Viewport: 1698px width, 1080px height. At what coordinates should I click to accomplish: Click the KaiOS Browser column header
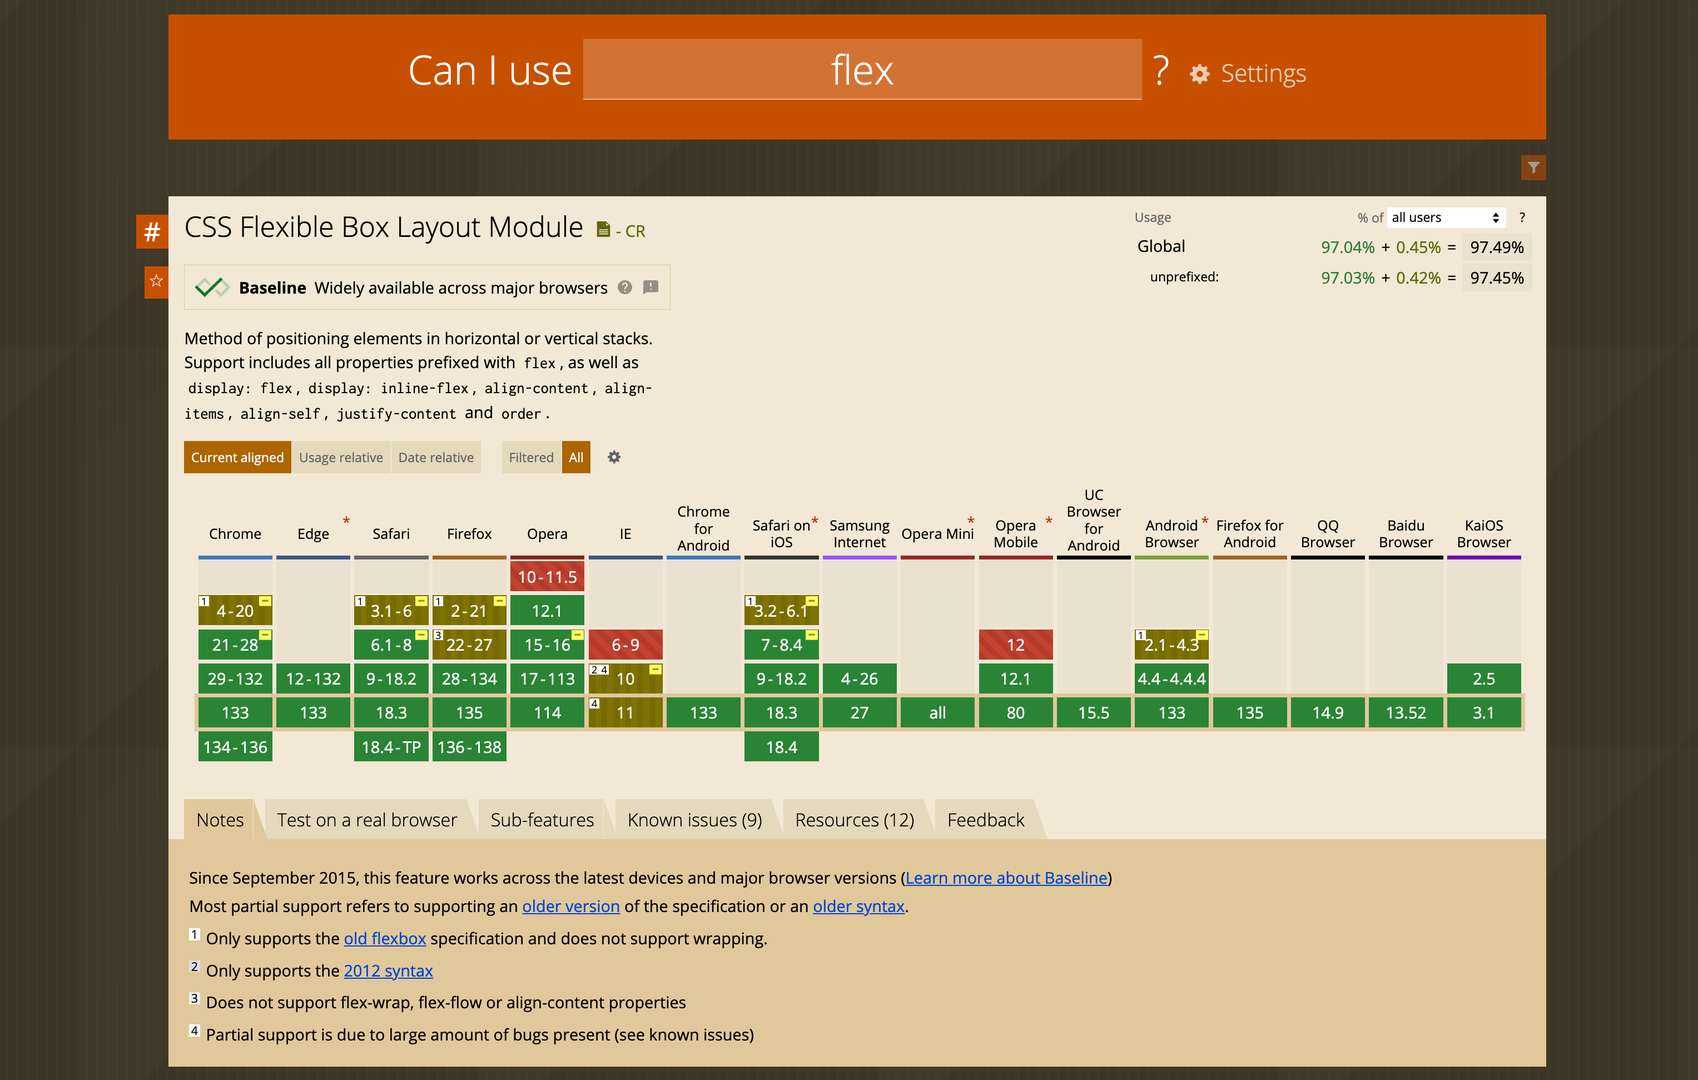(1484, 534)
